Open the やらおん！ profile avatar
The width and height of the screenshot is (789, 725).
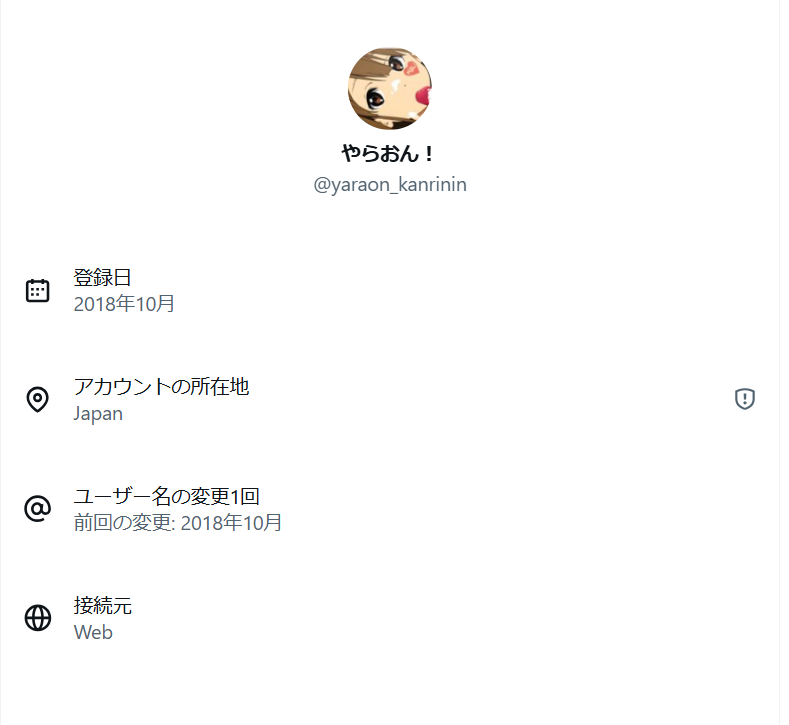(x=390, y=88)
